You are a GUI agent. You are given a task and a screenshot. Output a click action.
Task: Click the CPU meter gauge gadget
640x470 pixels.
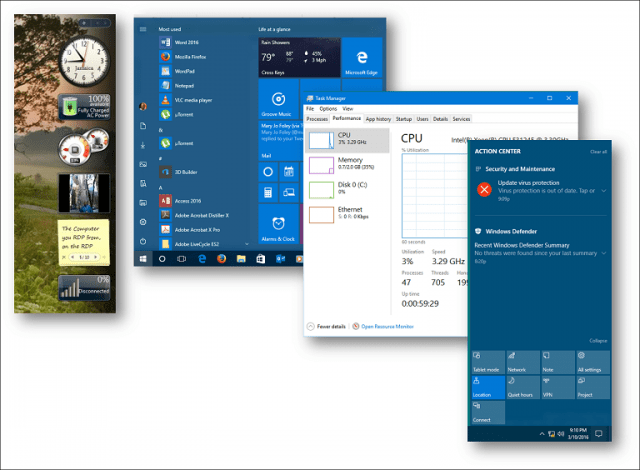click(x=74, y=149)
